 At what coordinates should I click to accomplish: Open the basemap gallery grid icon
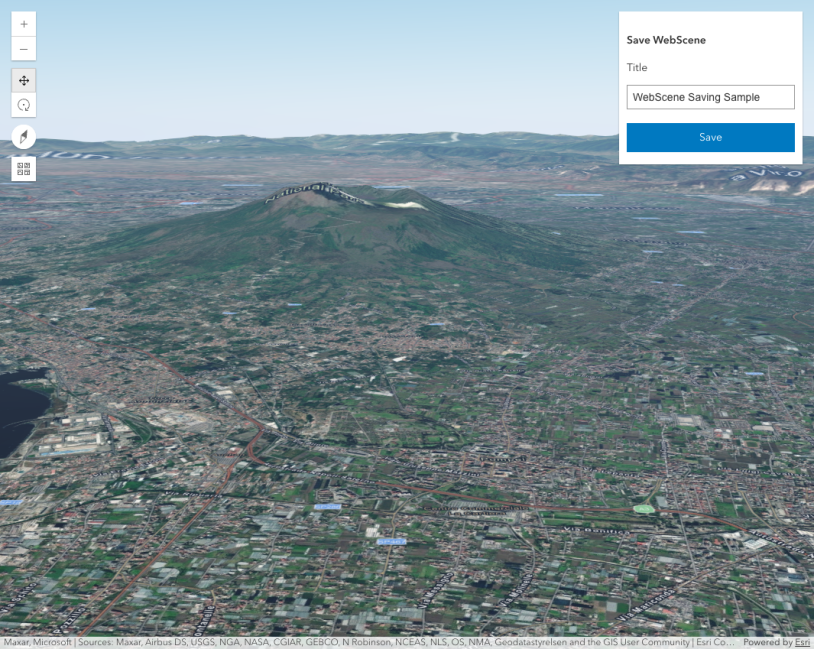tap(24, 168)
